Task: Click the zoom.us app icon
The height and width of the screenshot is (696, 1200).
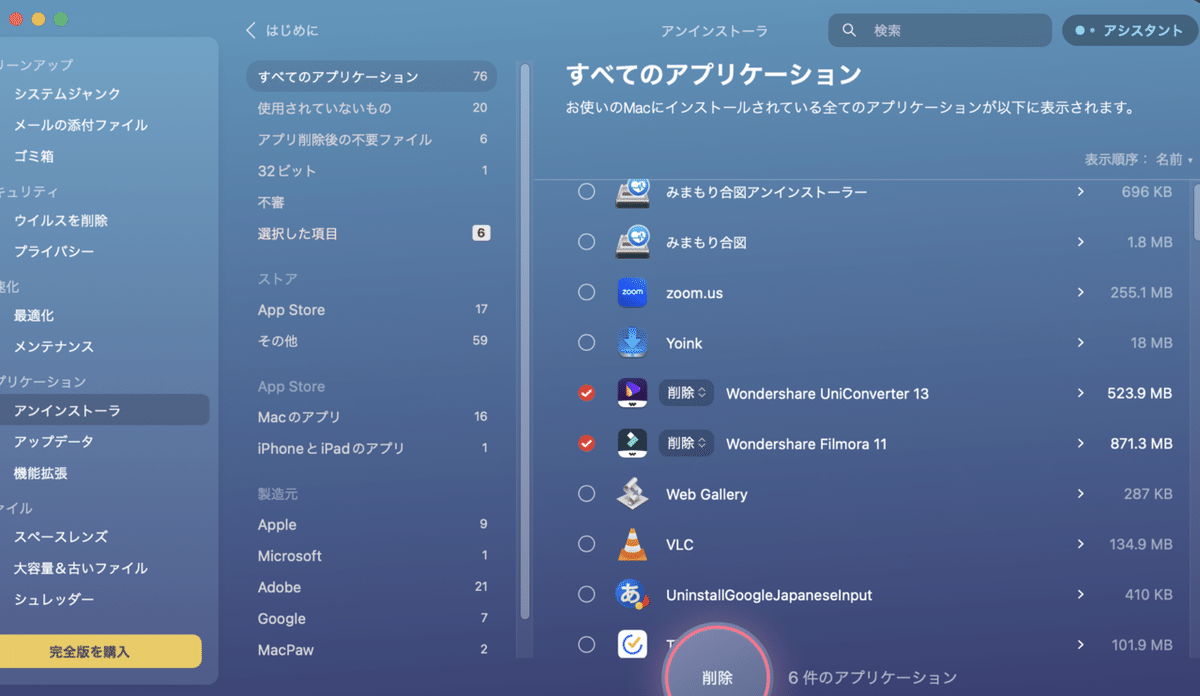Action: click(x=633, y=292)
